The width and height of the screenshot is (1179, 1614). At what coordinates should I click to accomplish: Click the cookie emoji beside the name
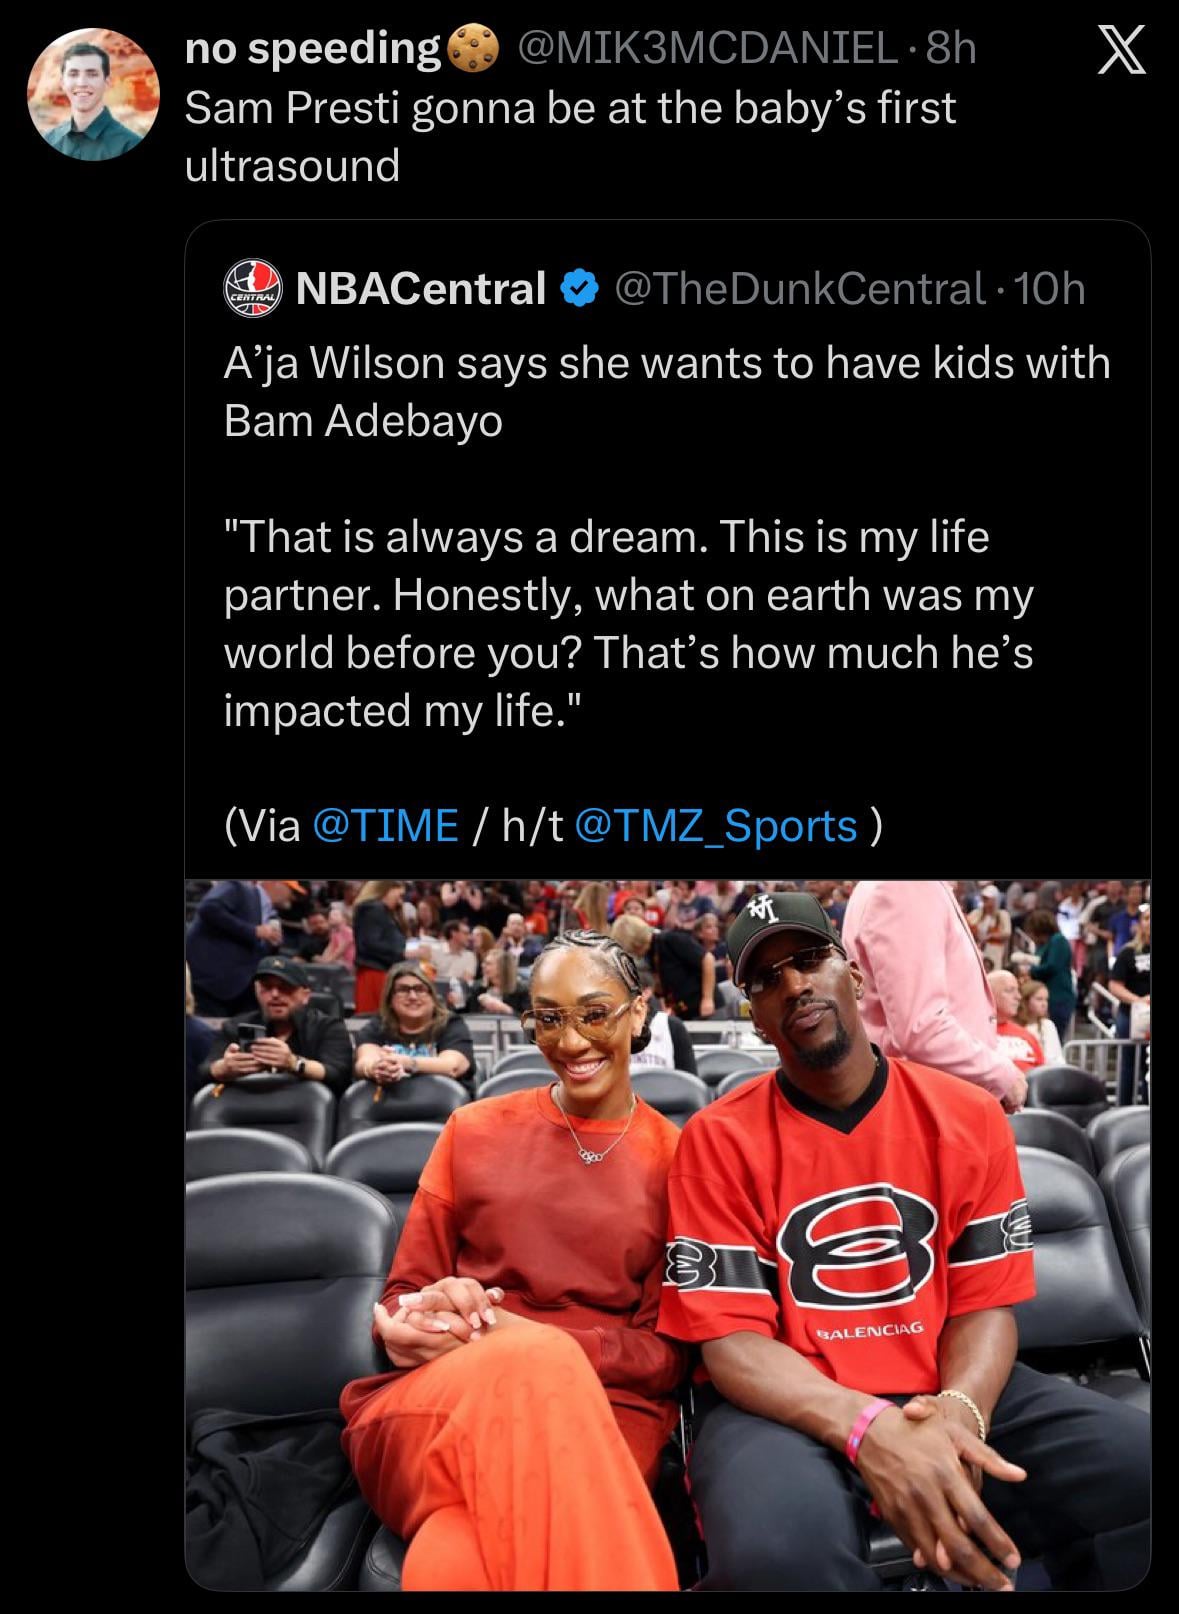click(471, 49)
